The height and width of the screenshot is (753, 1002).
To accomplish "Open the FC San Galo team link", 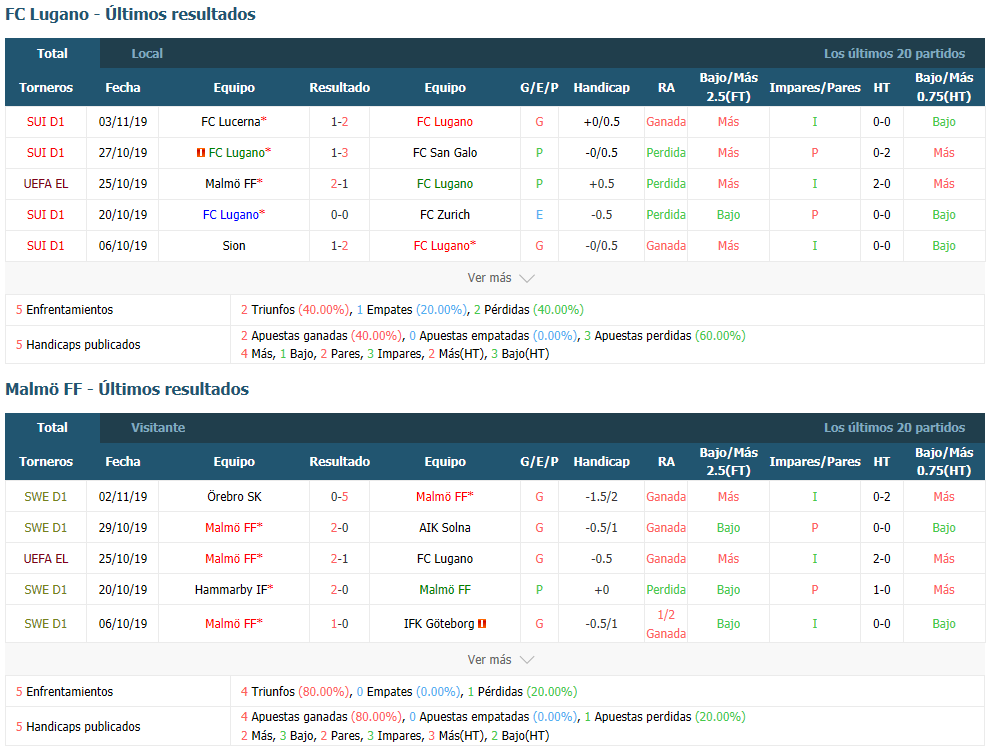I will (445, 153).
